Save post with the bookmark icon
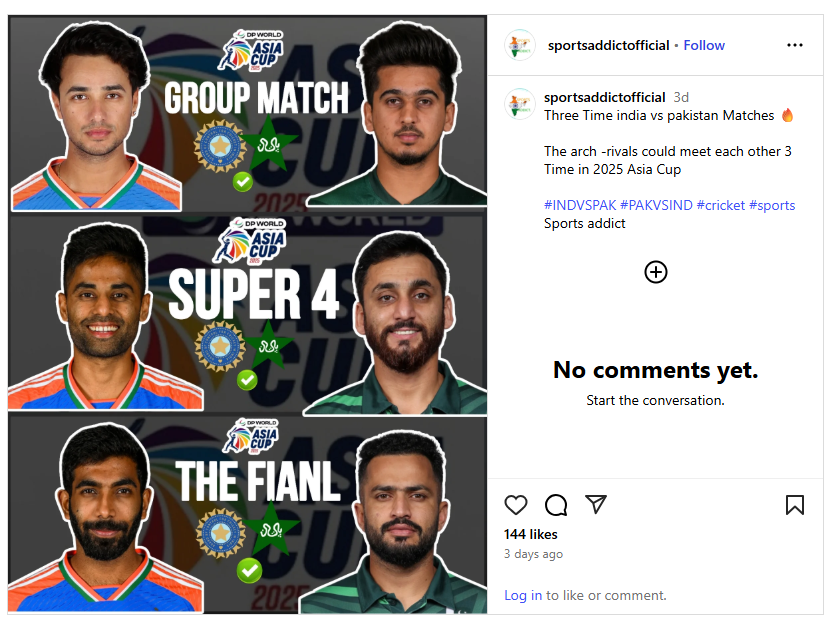The image size is (834, 626). pos(795,505)
